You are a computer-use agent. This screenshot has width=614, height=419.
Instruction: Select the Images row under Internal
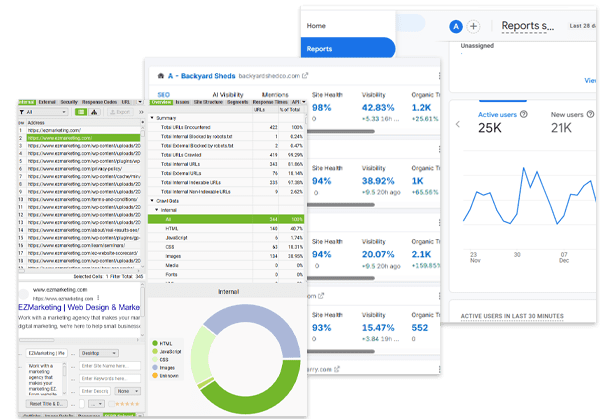point(226,256)
